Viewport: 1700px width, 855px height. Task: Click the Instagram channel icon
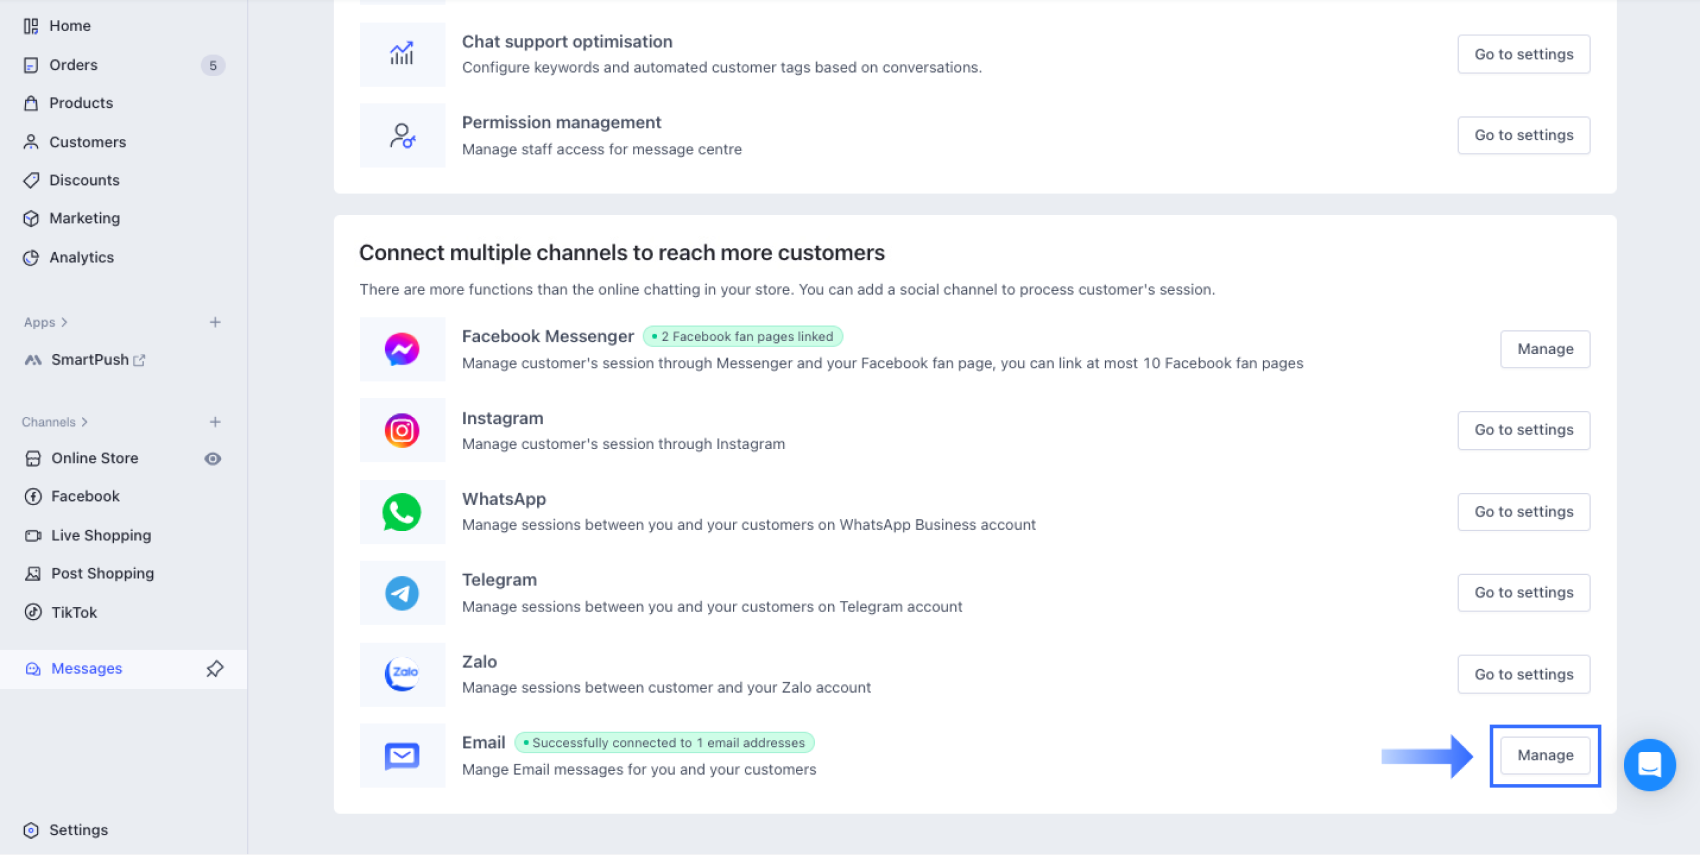(x=402, y=430)
